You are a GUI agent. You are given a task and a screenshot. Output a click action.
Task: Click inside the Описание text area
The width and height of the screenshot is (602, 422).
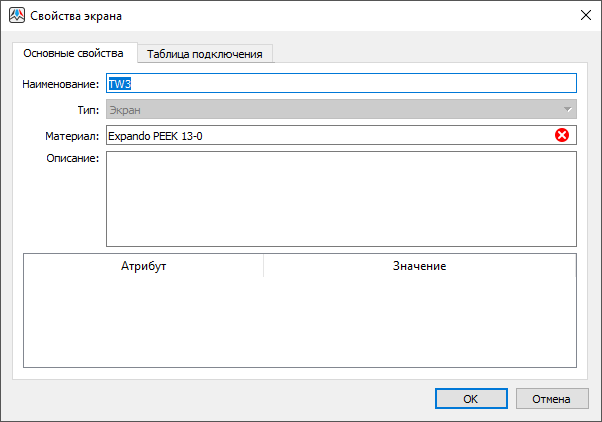click(x=340, y=198)
